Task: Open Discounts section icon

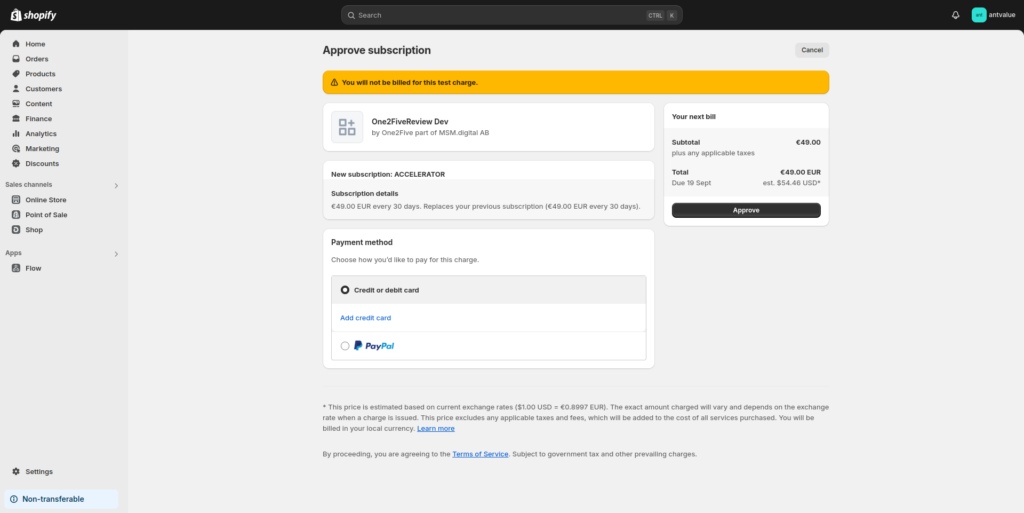Action: [x=16, y=164]
